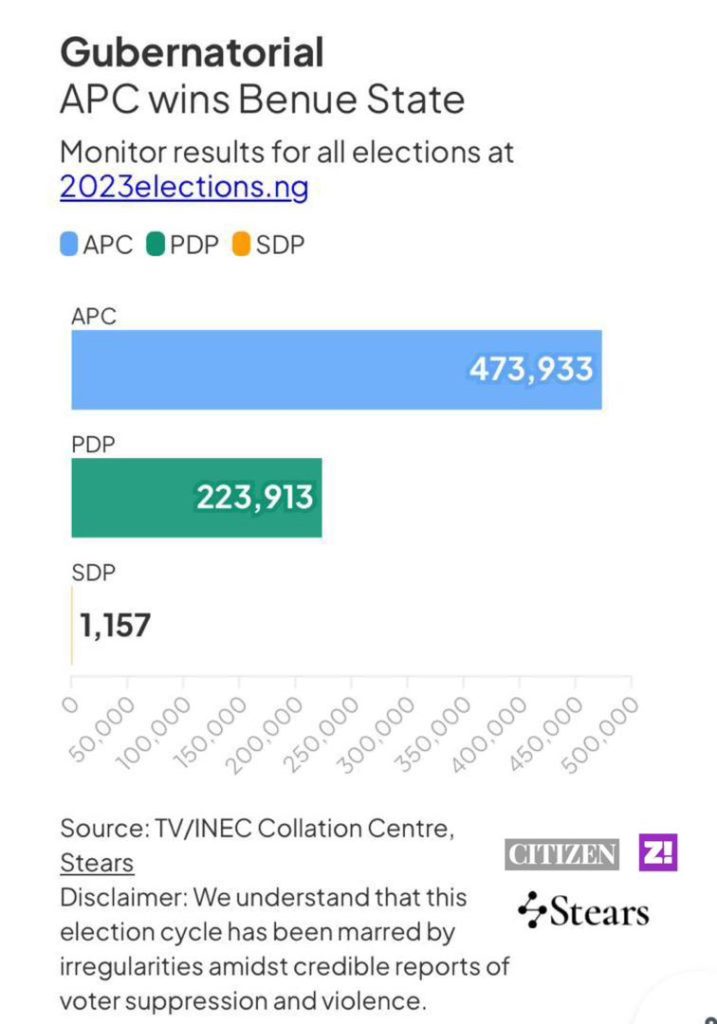This screenshot has width=717, height=1024.
Task: Click the Citizen logo
Action: (561, 855)
